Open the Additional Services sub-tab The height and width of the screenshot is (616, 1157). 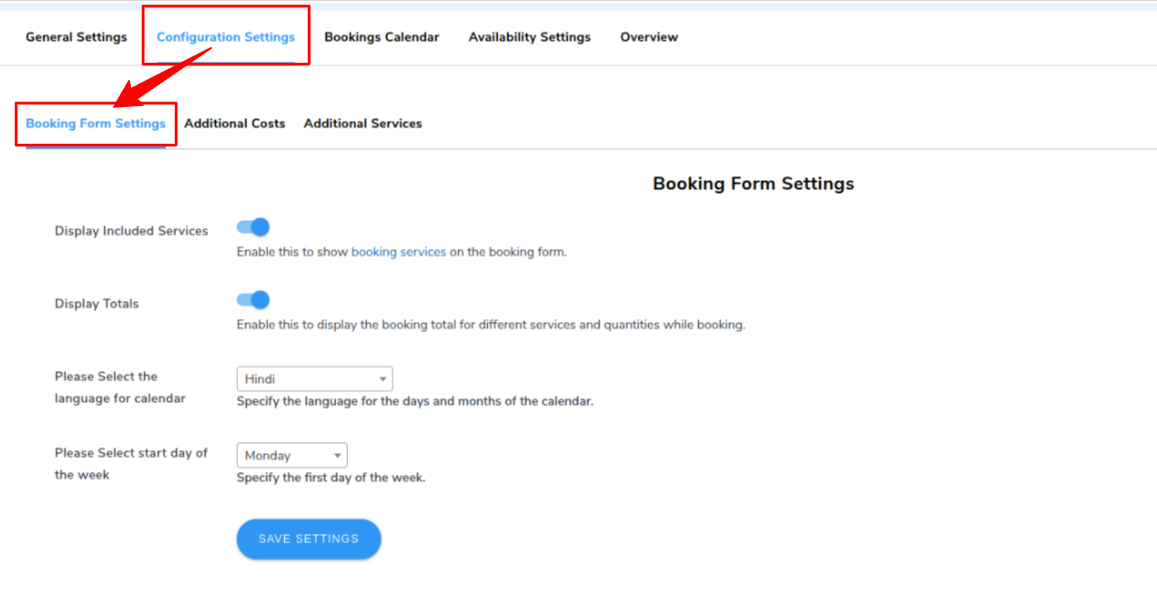pyautogui.click(x=363, y=124)
